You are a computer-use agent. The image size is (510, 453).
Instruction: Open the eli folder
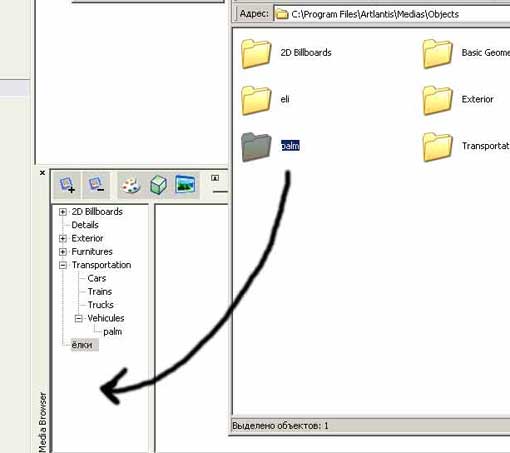pos(256,100)
